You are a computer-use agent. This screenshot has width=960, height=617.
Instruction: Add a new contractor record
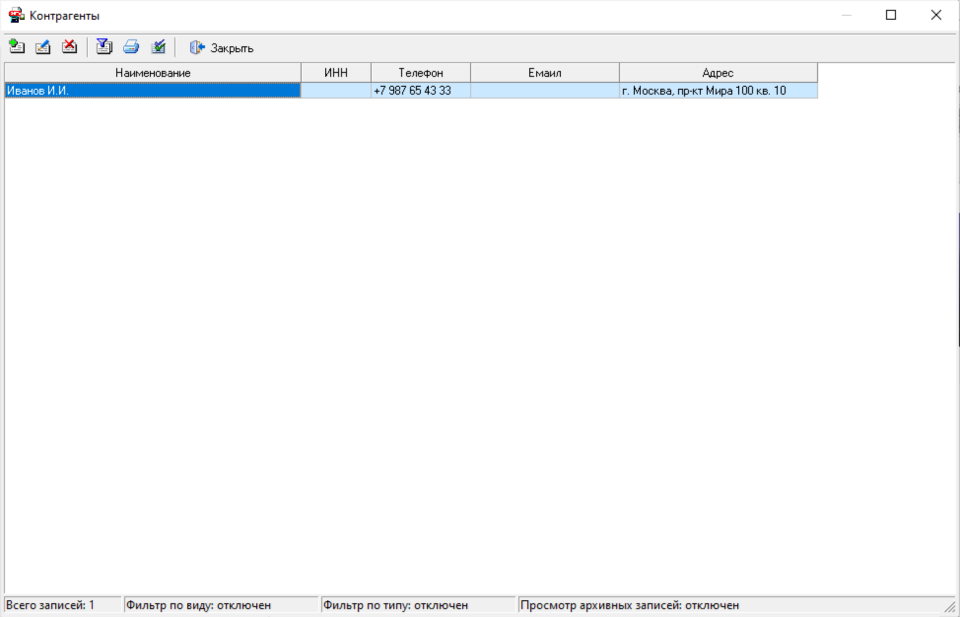[17, 47]
